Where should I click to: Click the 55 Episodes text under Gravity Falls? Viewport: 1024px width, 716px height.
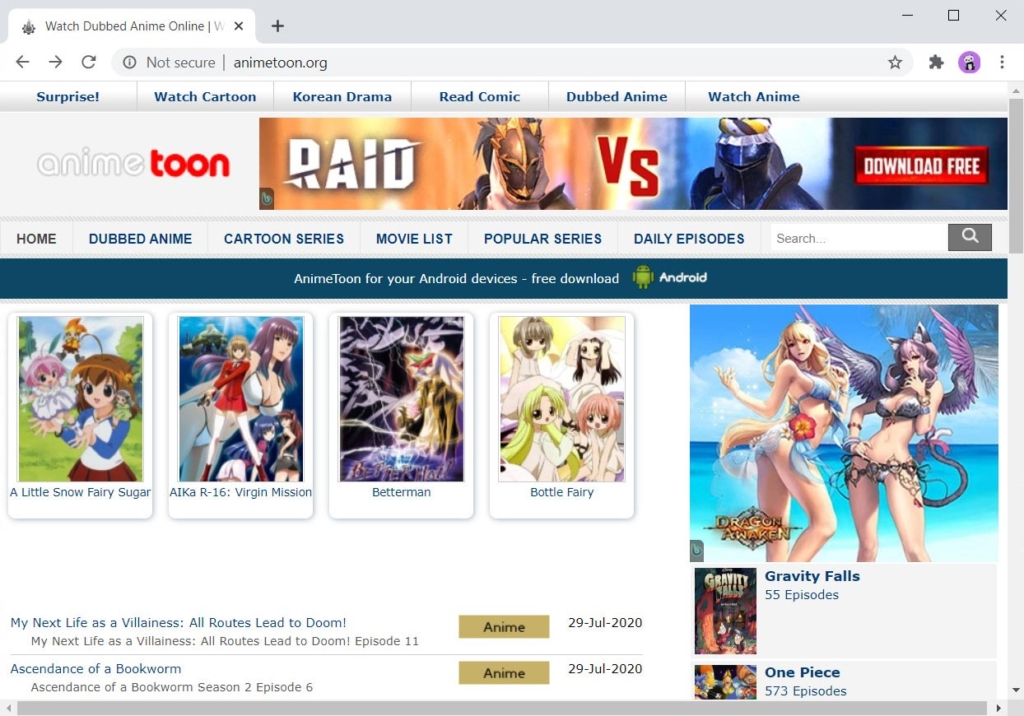pos(801,595)
